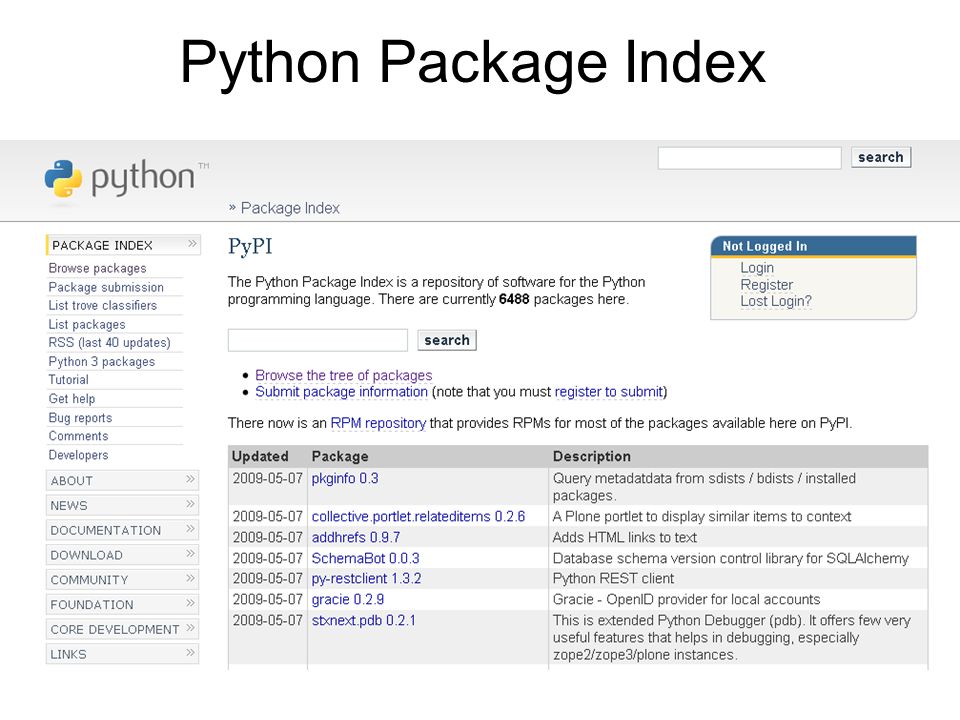Open the ABOUT menu item
The height and width of the screenshot is (720, 960).
[x=122, y=481]
